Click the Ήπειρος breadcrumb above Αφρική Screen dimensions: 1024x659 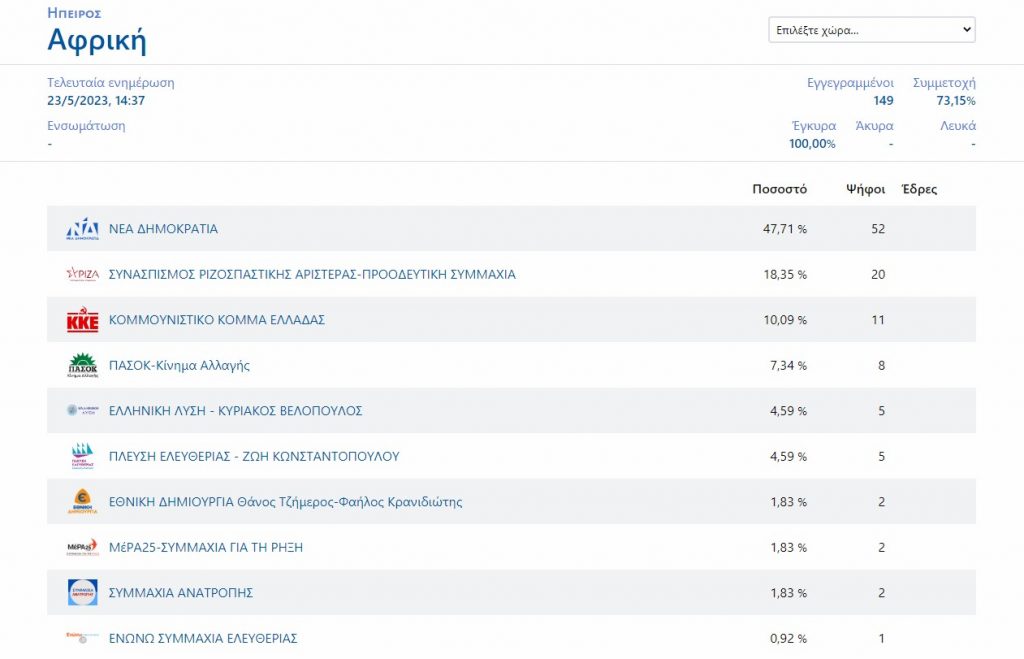coord(74,14)
